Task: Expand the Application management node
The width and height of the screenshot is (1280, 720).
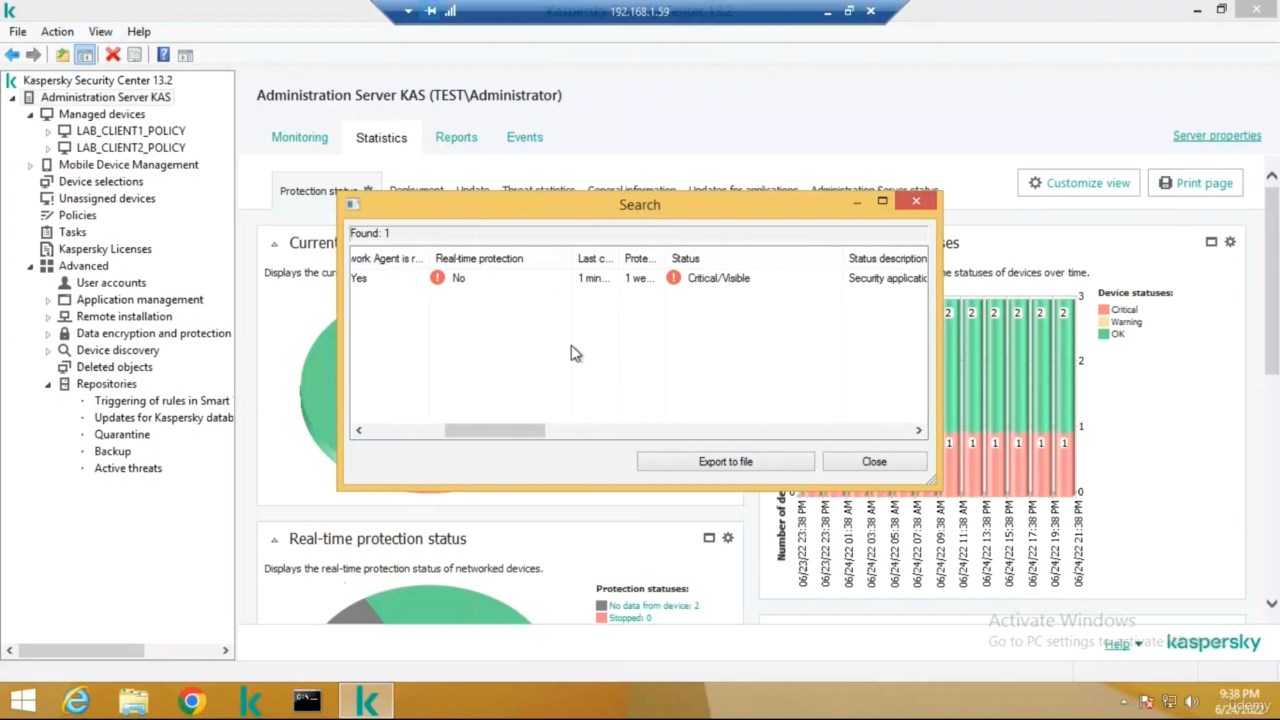Action: pos(48,300)
